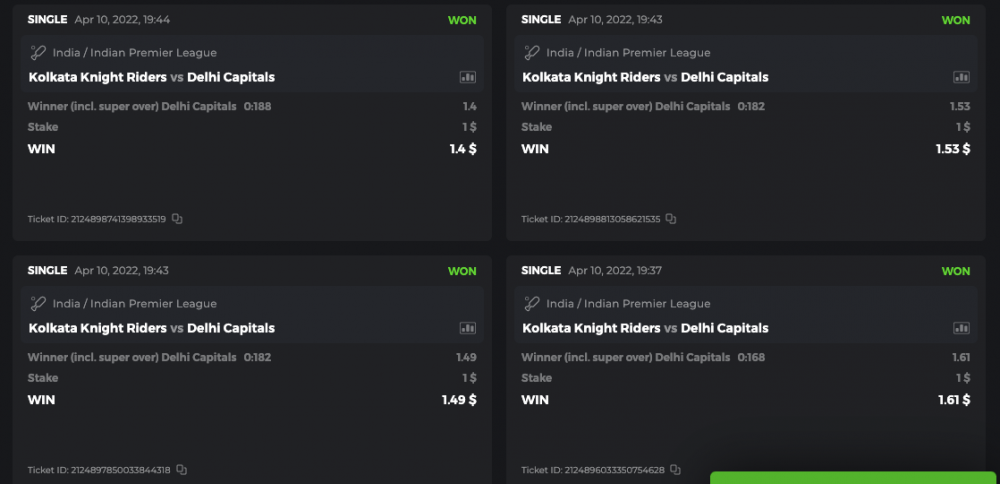1000x484 pixels.
Task: Open match statistics icon on the 1.61 odds ticket
Action: [961, 328]
